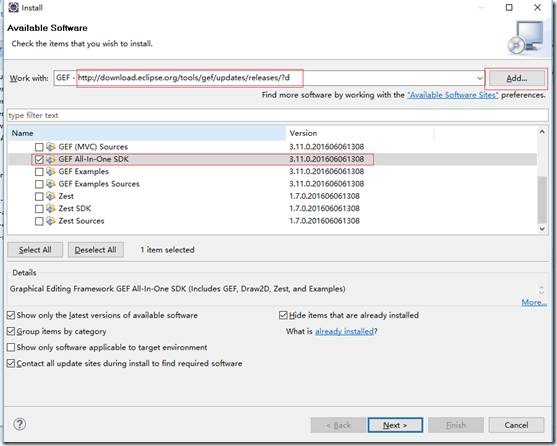
Task: Open the Work with dropdown arrow
Action: (480, 78)
